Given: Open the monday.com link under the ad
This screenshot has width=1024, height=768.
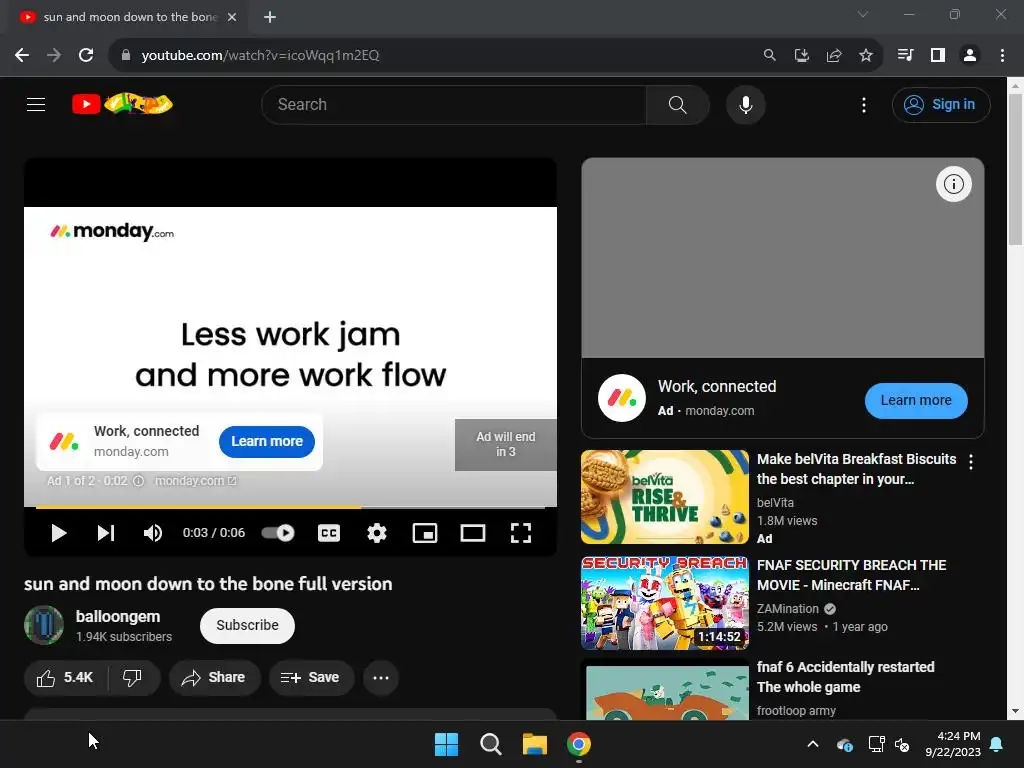Looking at the screenshot, I should tap(195, 481).
